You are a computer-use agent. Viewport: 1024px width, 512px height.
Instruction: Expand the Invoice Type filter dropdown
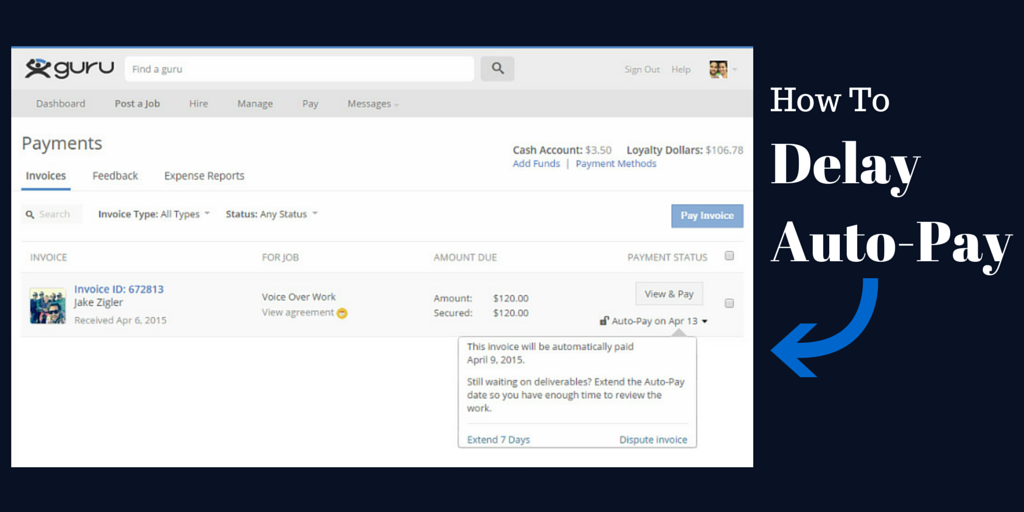(x=154, y=214)
